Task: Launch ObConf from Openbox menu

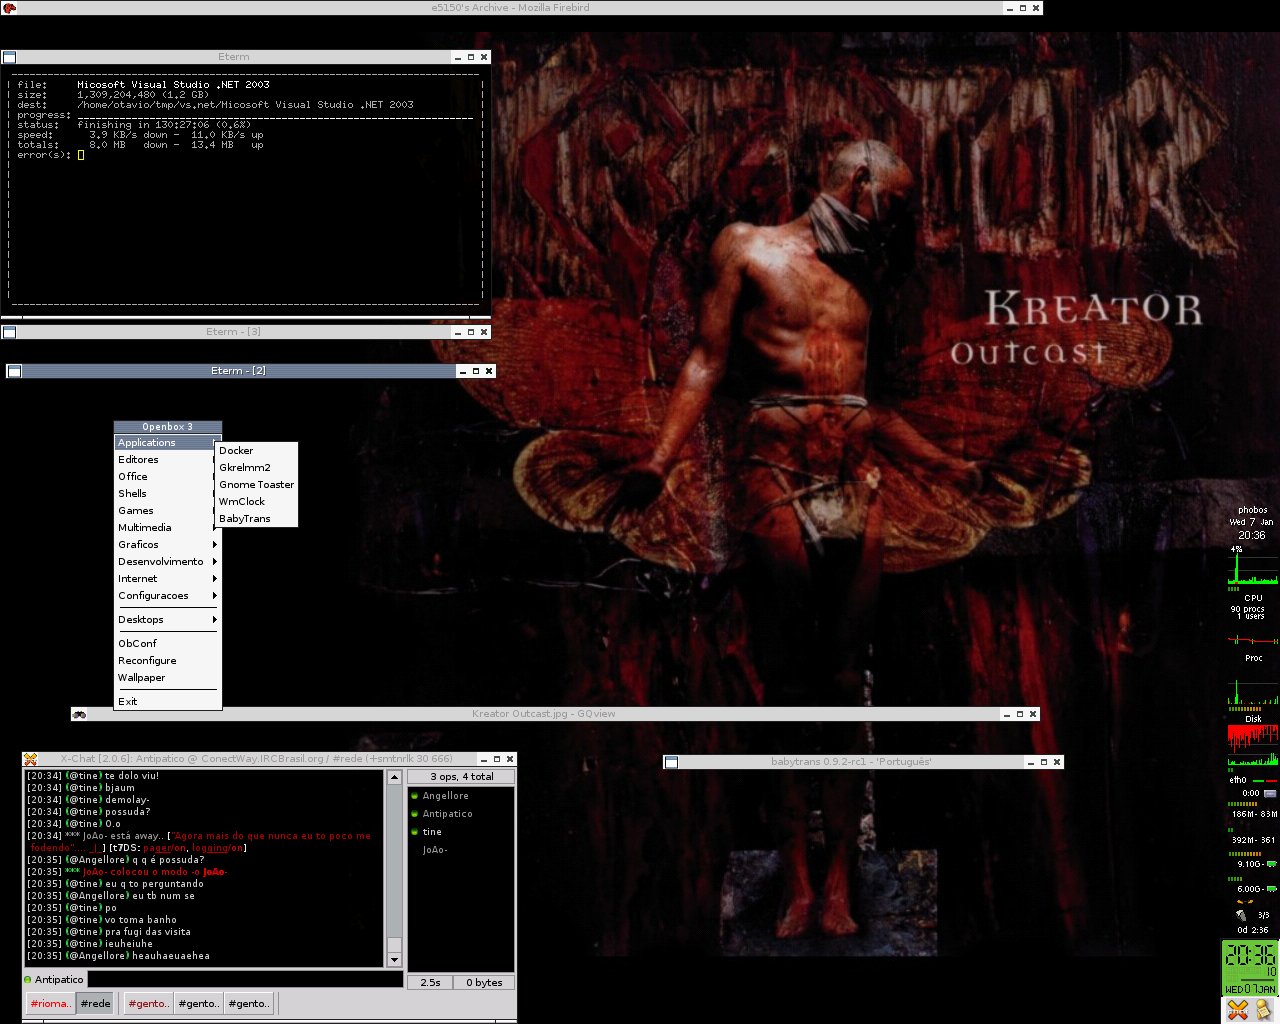Action: tap(167, 643)
